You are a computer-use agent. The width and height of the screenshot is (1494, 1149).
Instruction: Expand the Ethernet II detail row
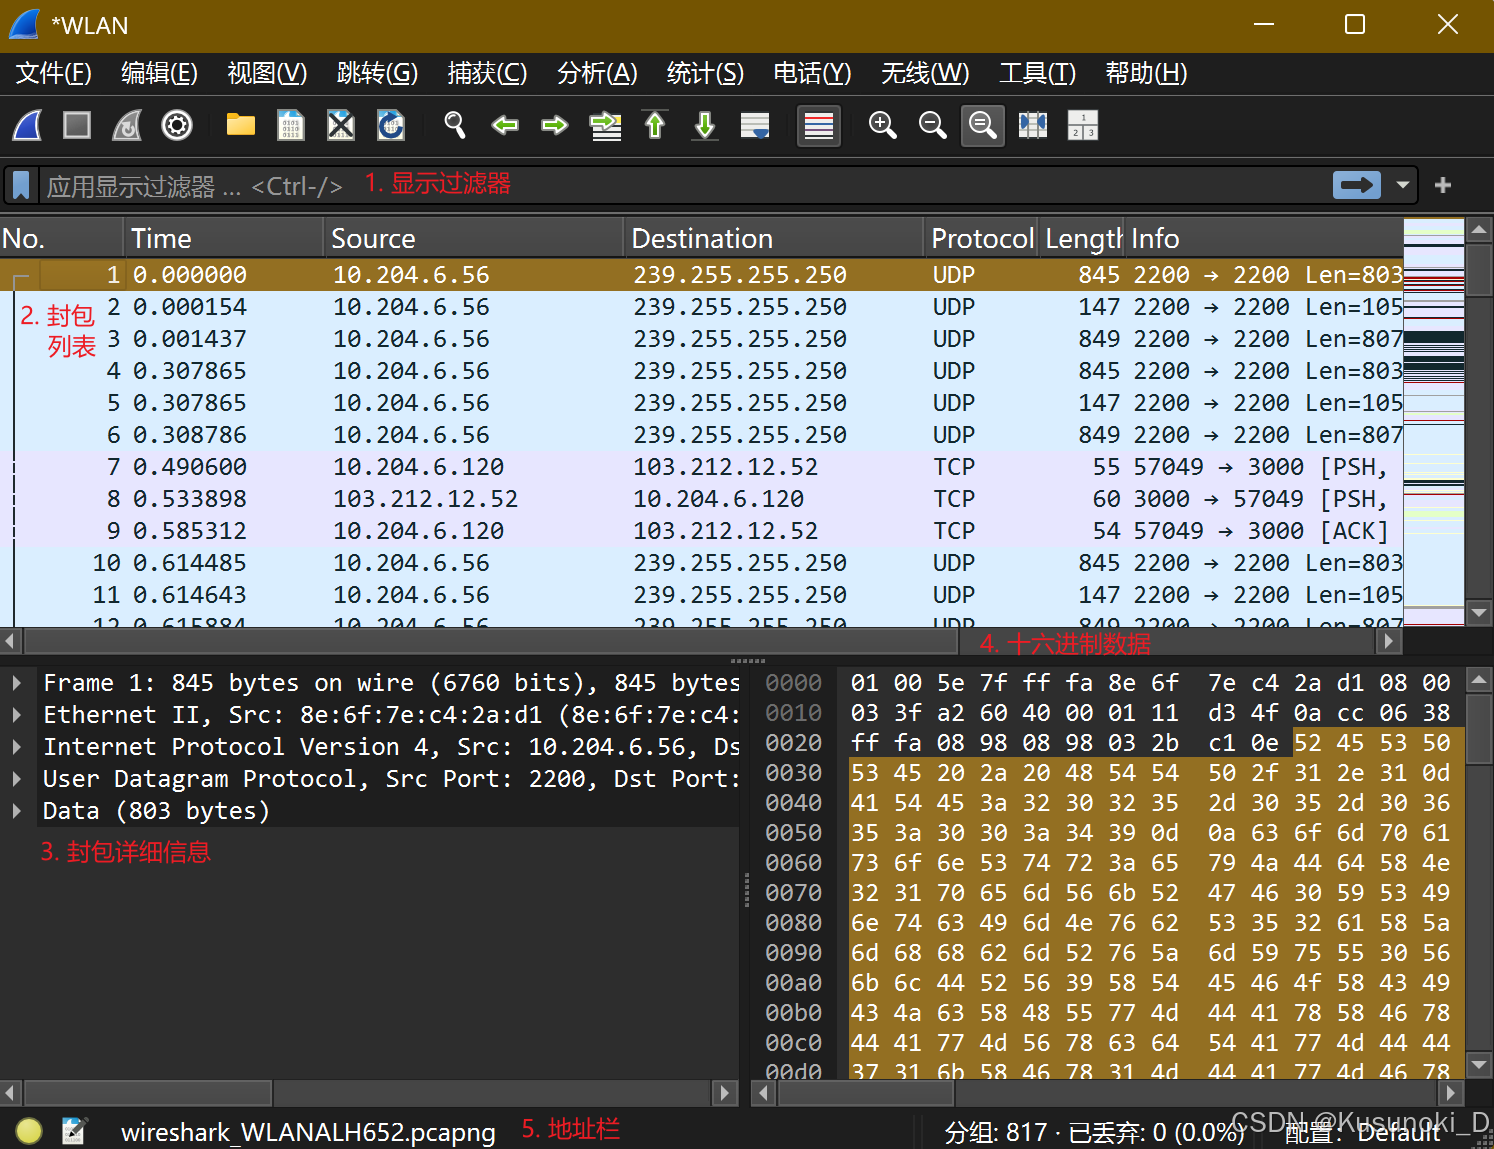[16, 715]
